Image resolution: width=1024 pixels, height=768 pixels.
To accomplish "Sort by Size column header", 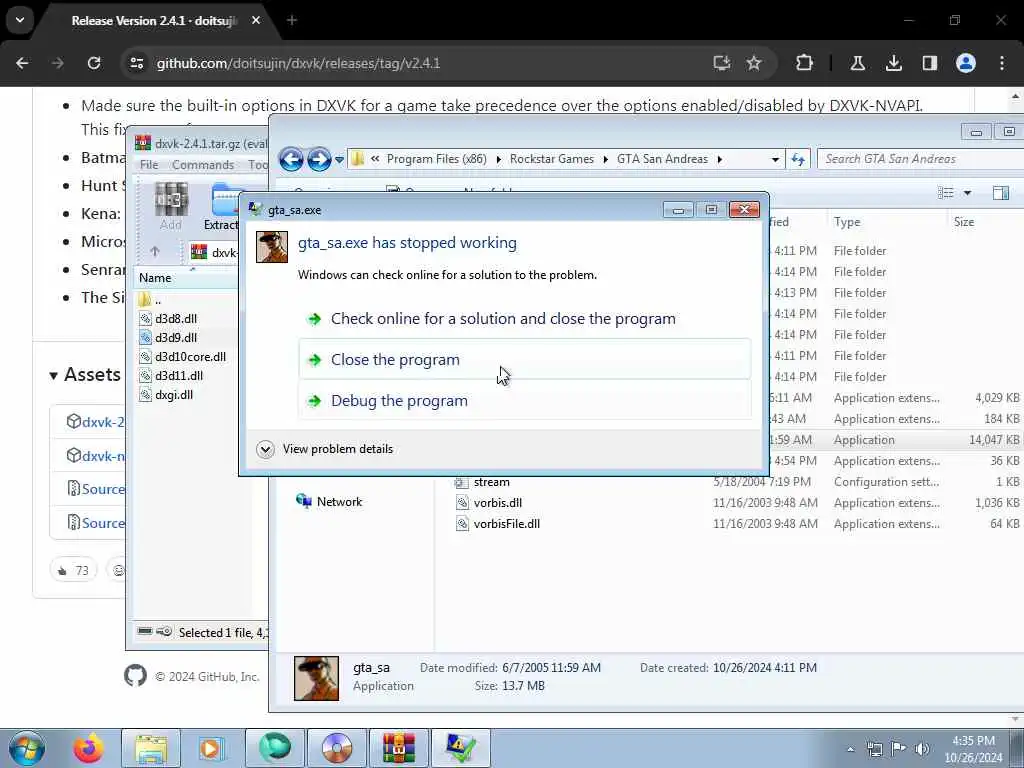I will coord(964,222).
